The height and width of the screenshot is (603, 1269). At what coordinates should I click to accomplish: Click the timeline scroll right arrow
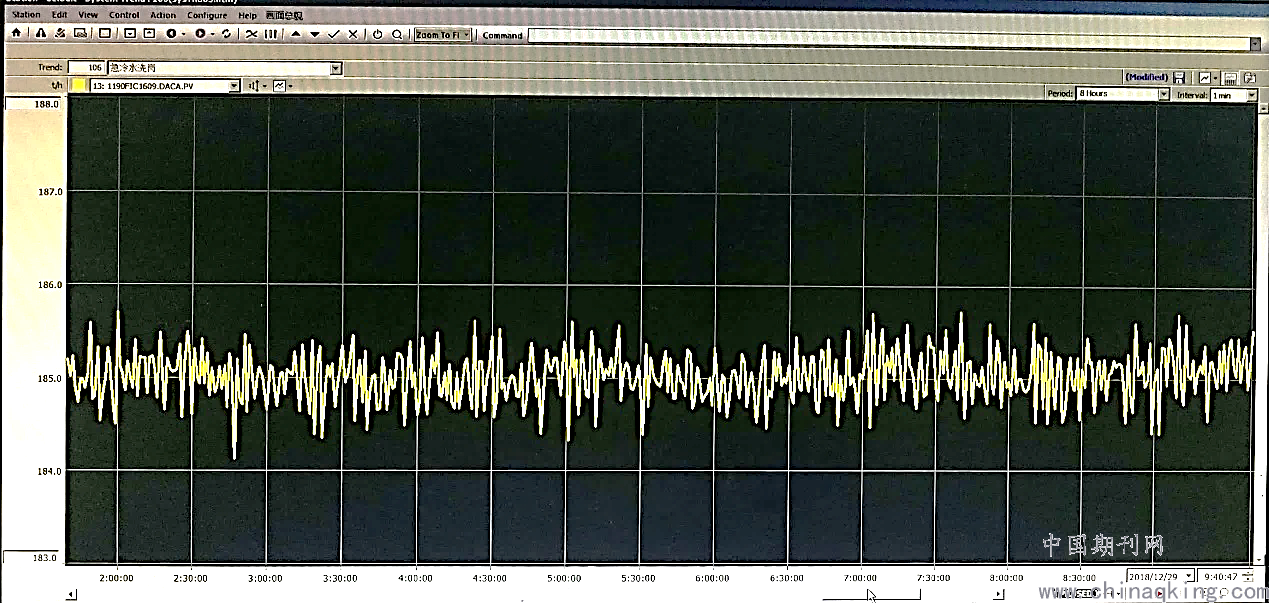[x=998, y=594]
